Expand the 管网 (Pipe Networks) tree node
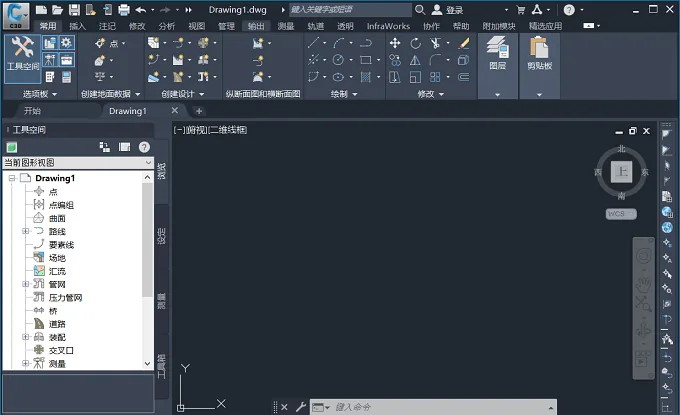Viewport: 680px width, 415px height. (26, 284)
